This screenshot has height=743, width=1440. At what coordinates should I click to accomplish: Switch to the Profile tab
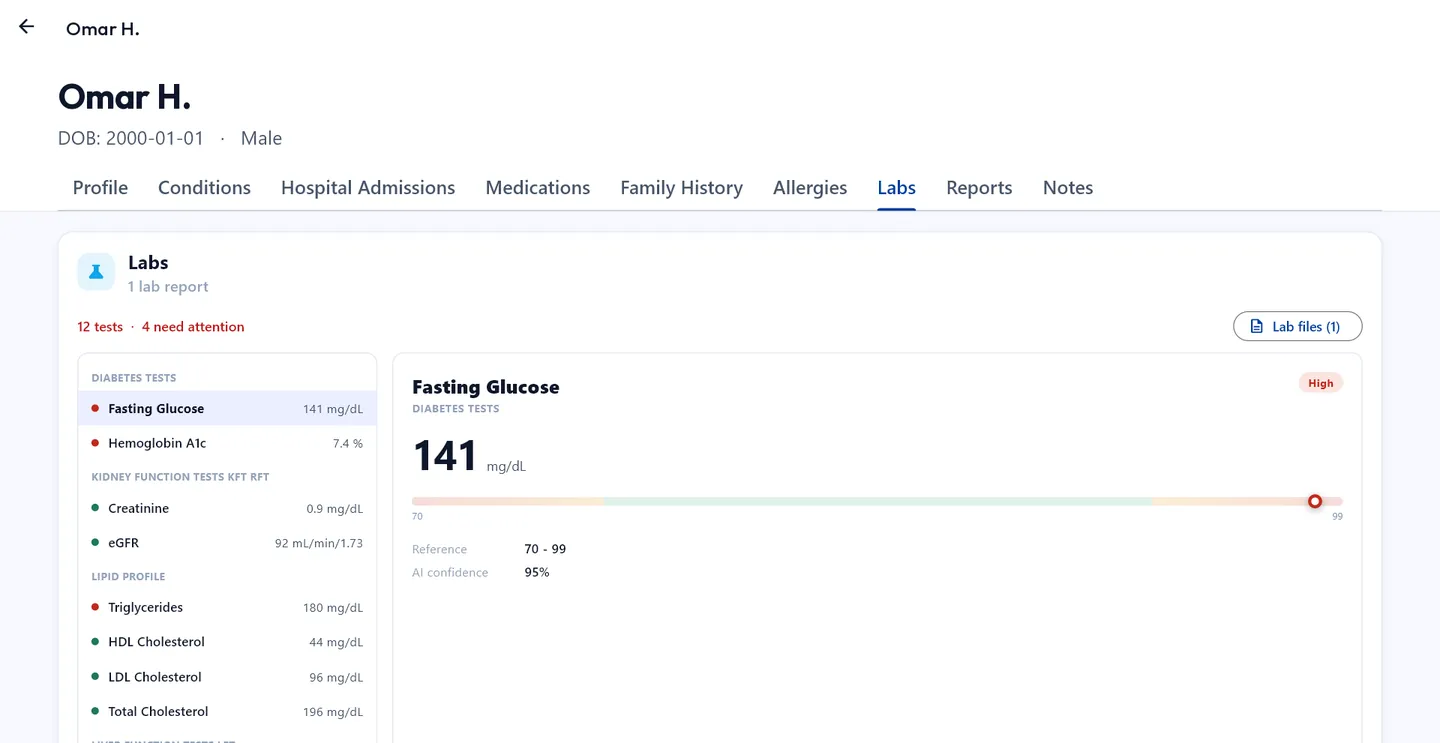[x=100, y=188]
